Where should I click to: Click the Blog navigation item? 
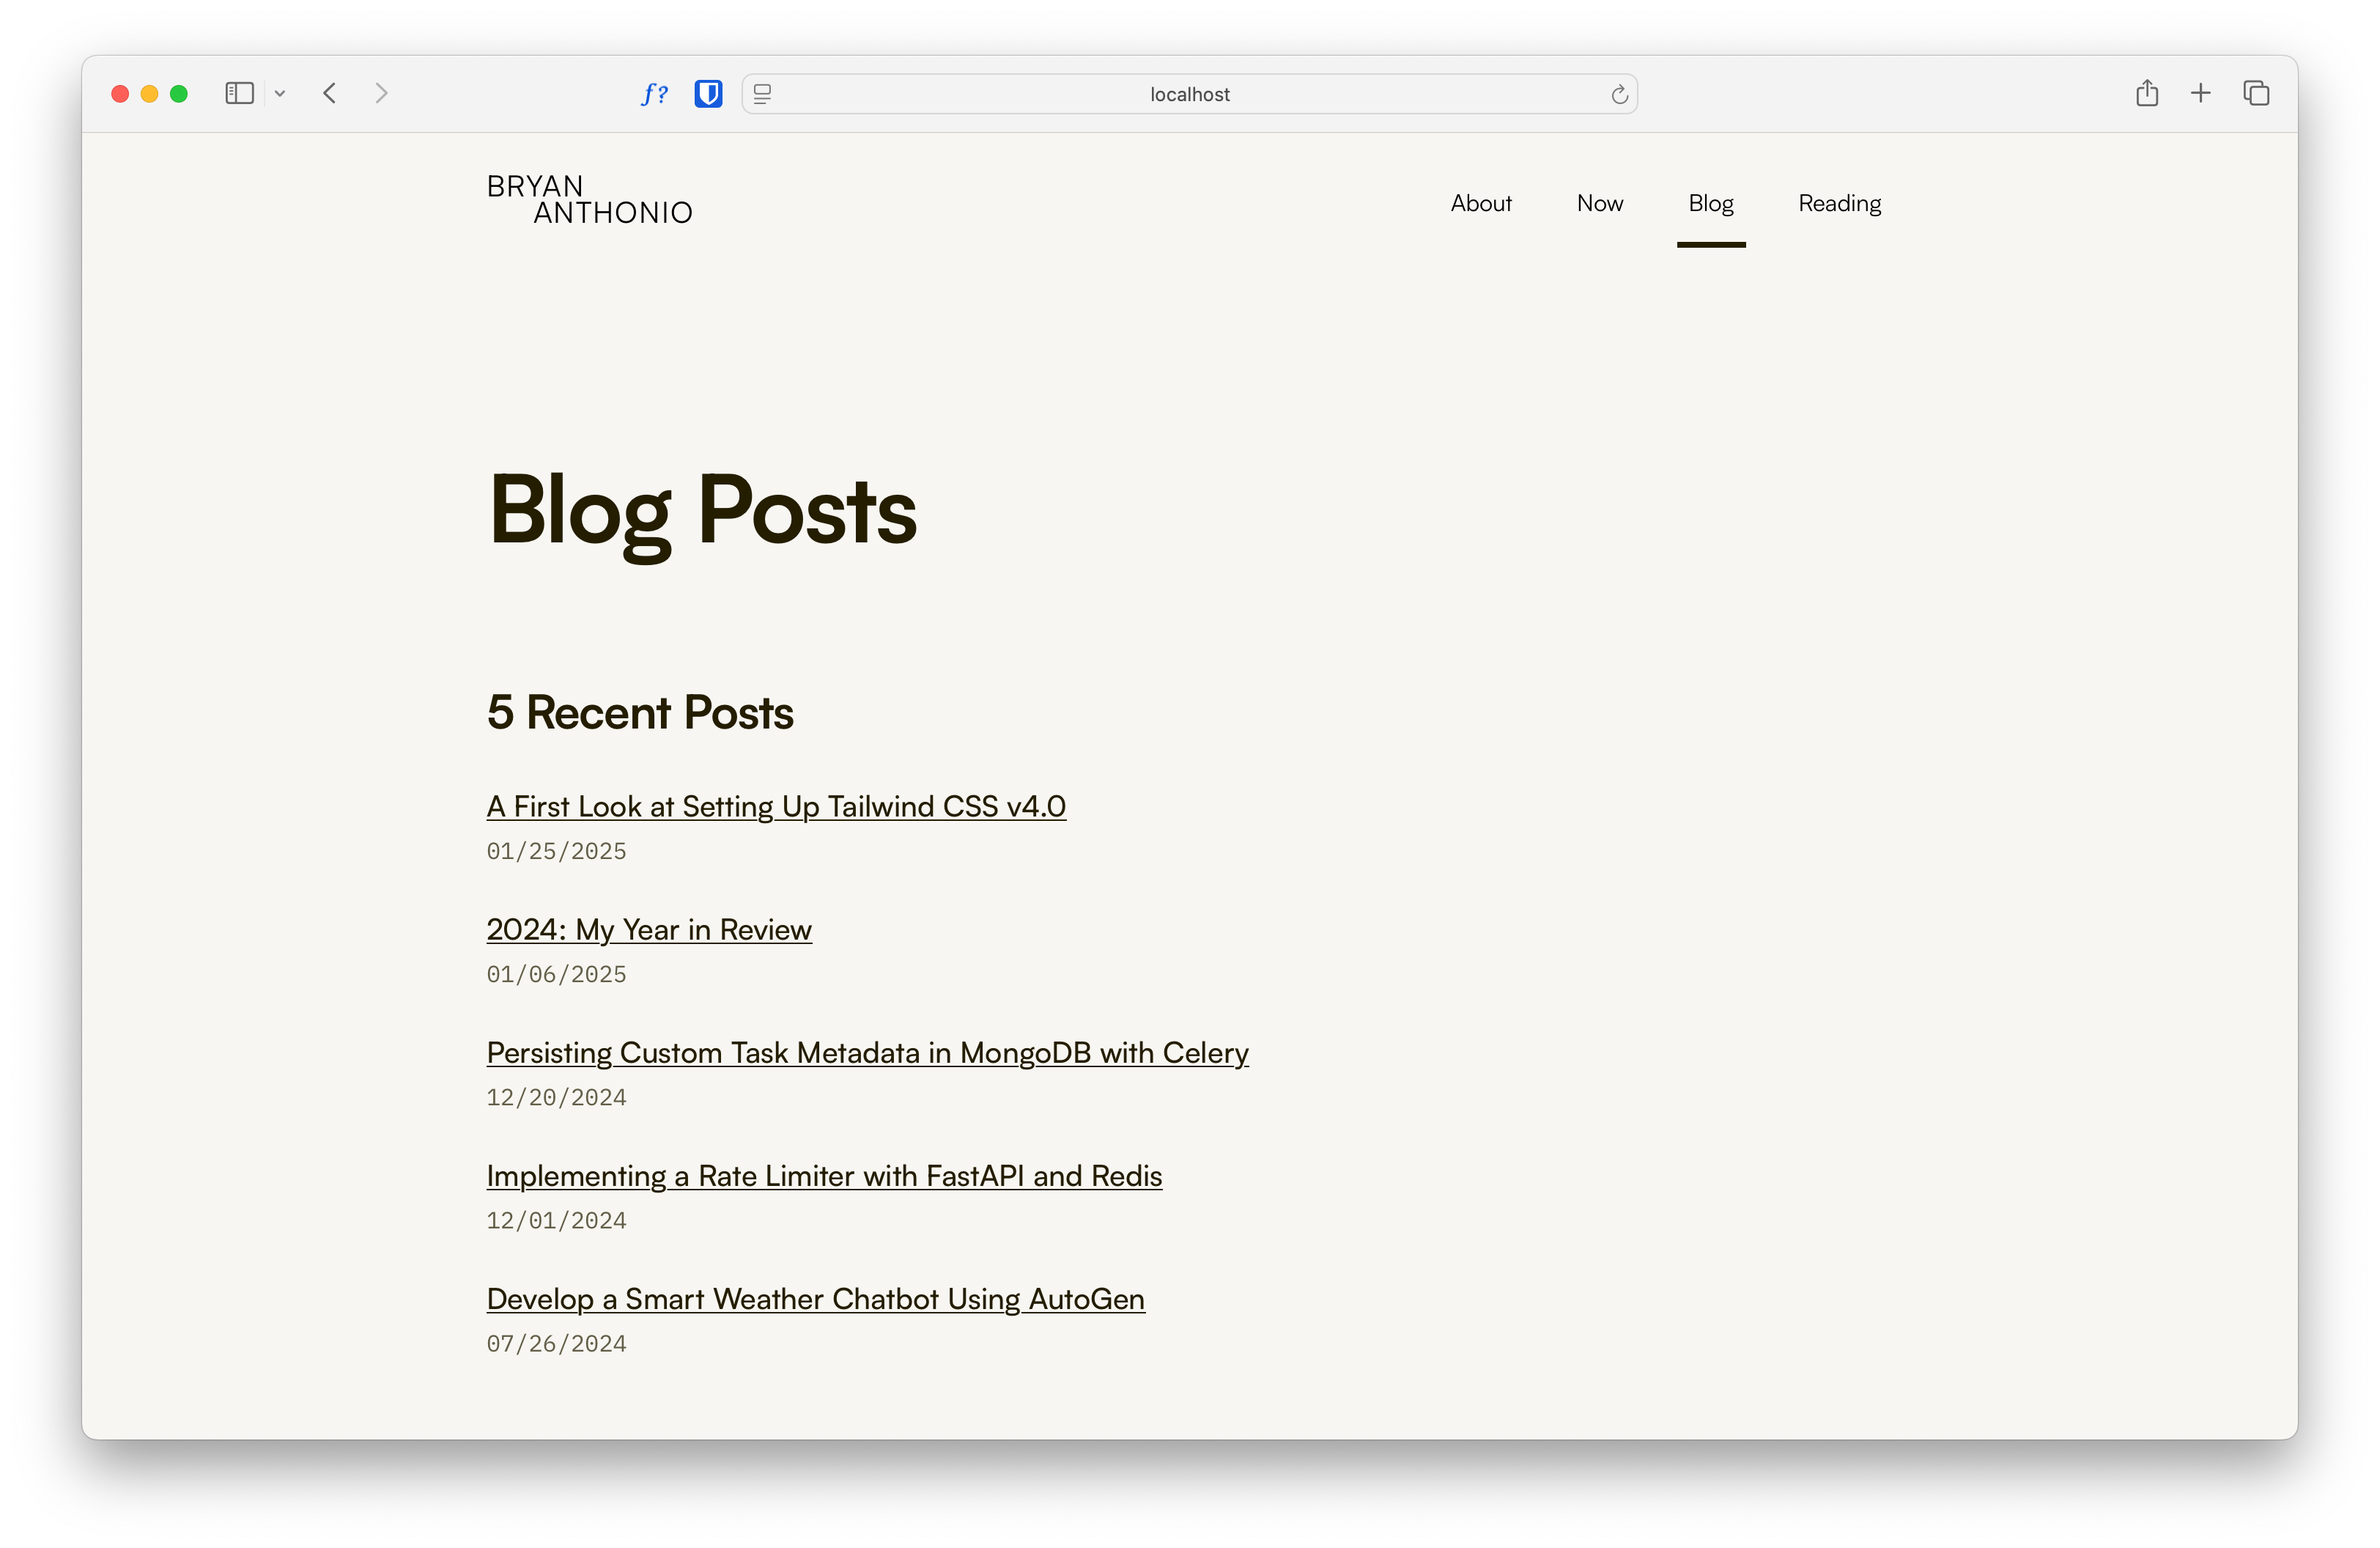pos(1711,203)
